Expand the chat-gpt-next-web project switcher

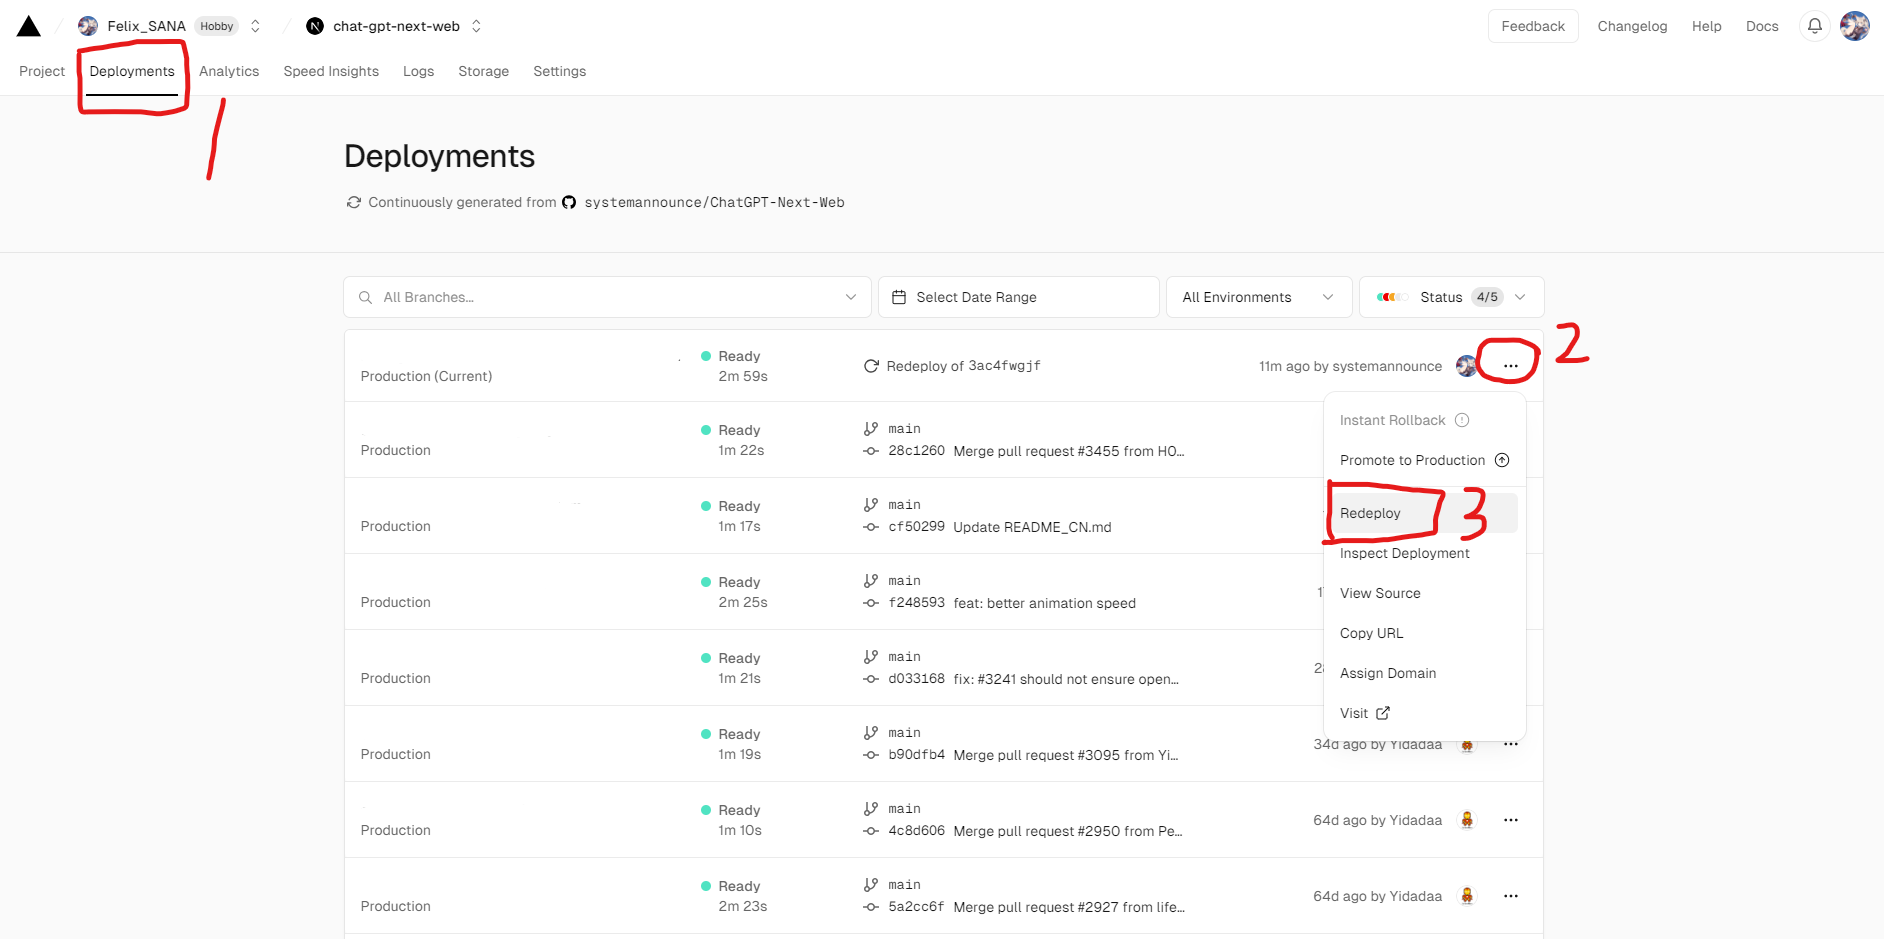(476, 26)
